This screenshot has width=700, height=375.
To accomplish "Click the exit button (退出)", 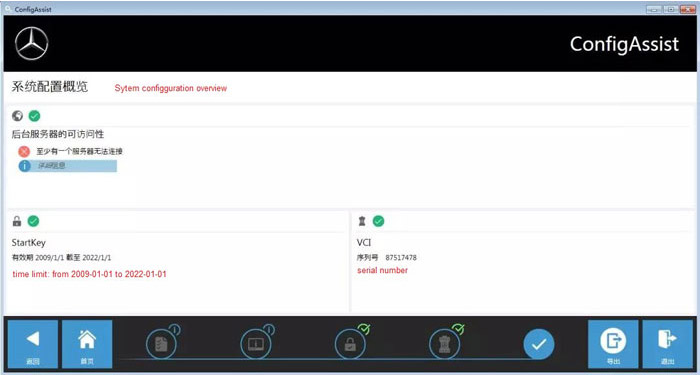I will (667, 344).
